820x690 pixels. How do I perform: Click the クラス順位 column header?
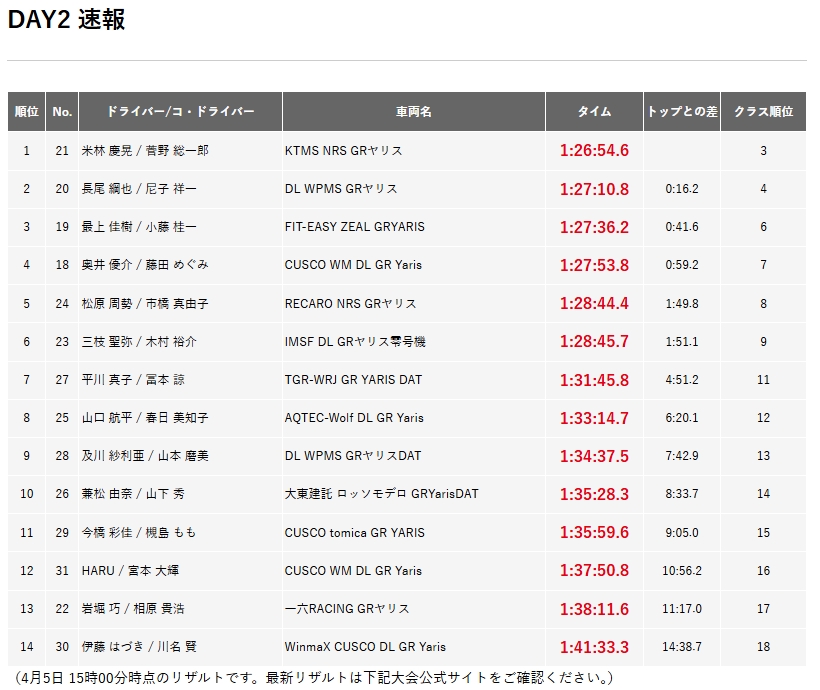(763, 112)
